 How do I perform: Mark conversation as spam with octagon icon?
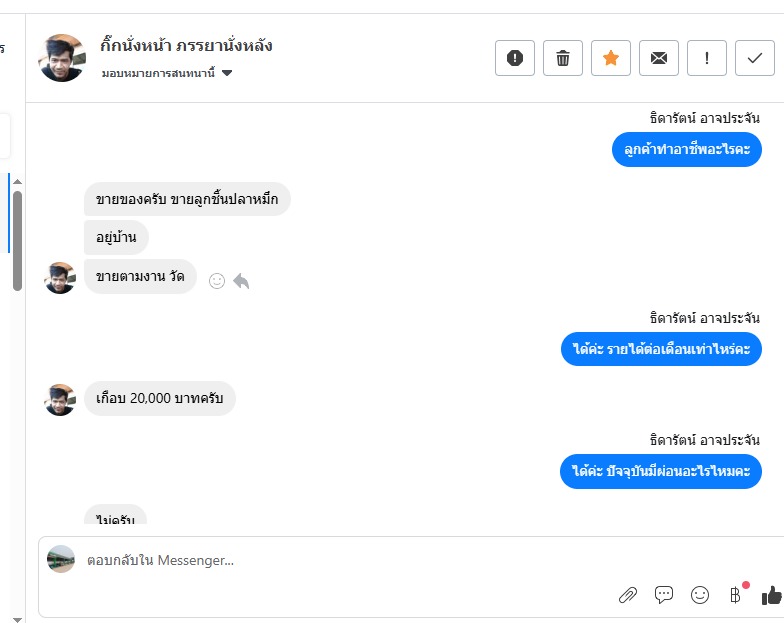(515, 58)
